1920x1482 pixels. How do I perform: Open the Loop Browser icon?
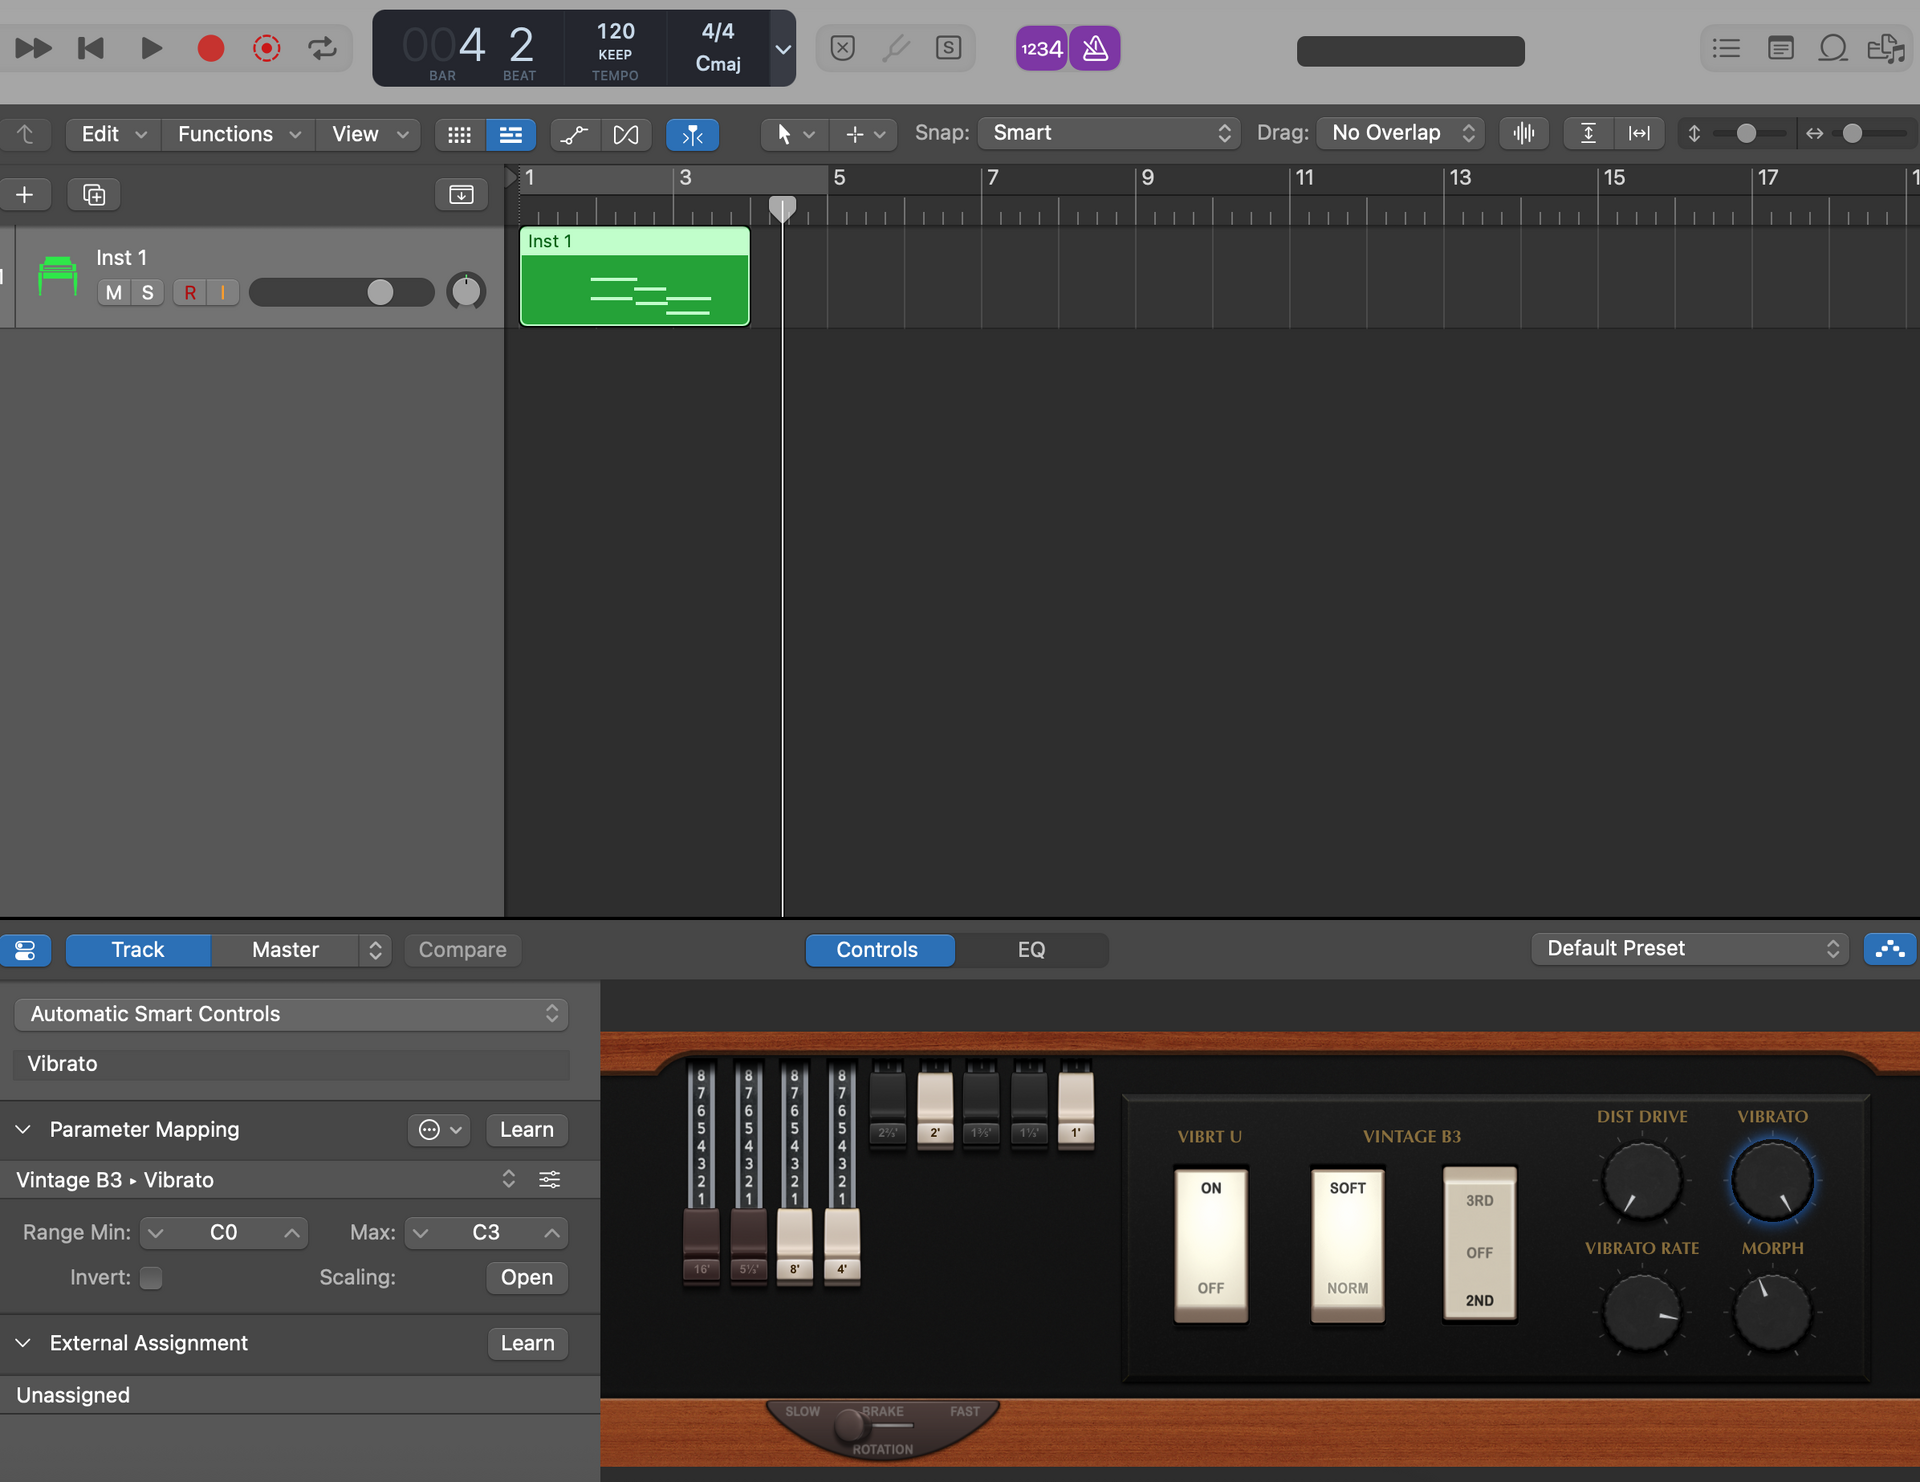click(1832, 48)
